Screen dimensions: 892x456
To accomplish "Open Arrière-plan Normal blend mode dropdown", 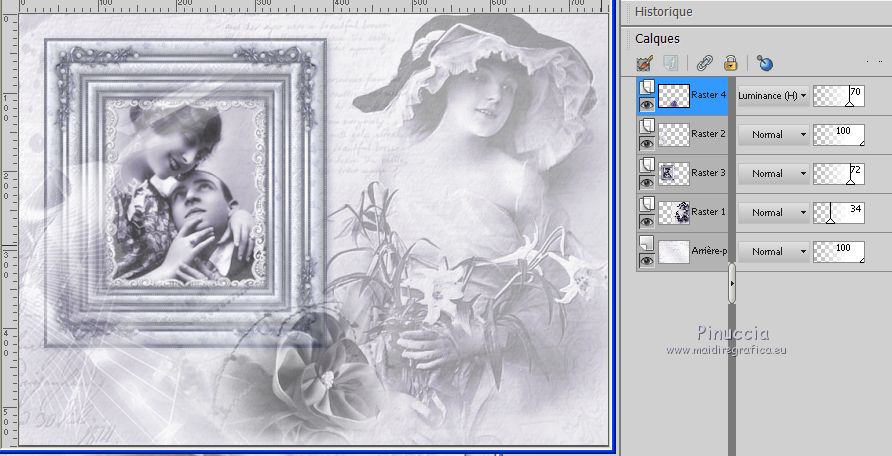I will click(x=773, y=251).
